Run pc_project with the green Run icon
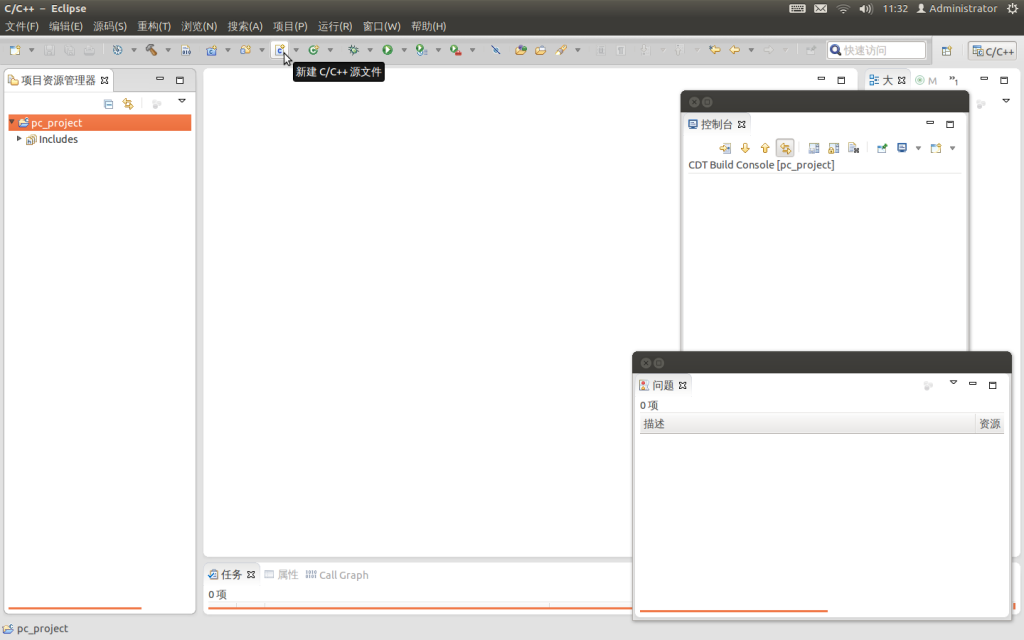Viewport: 1024px width, 640px height. [x=388, y=49]
